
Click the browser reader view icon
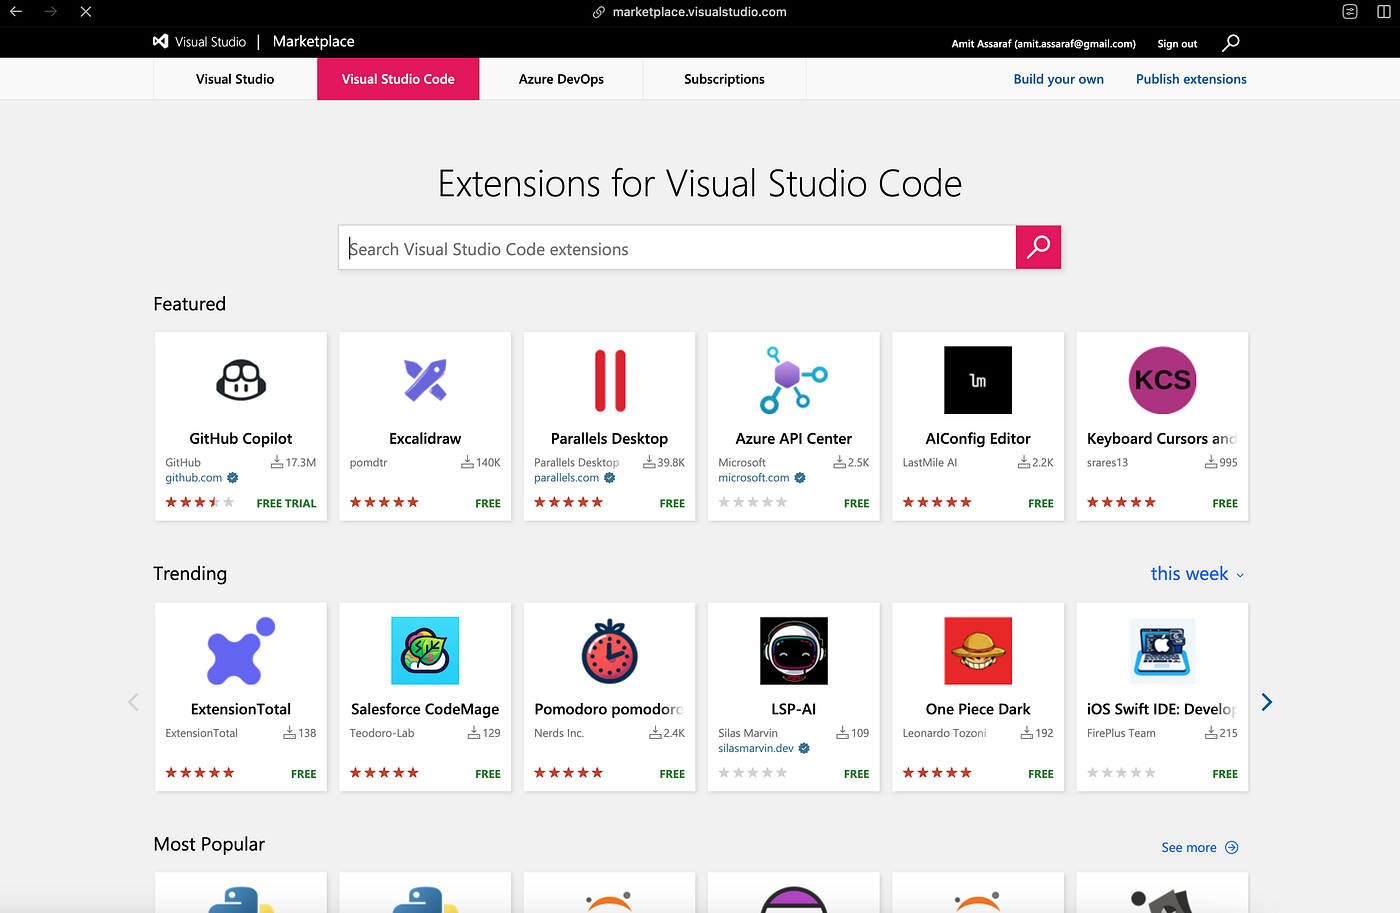pos(1350,12)
